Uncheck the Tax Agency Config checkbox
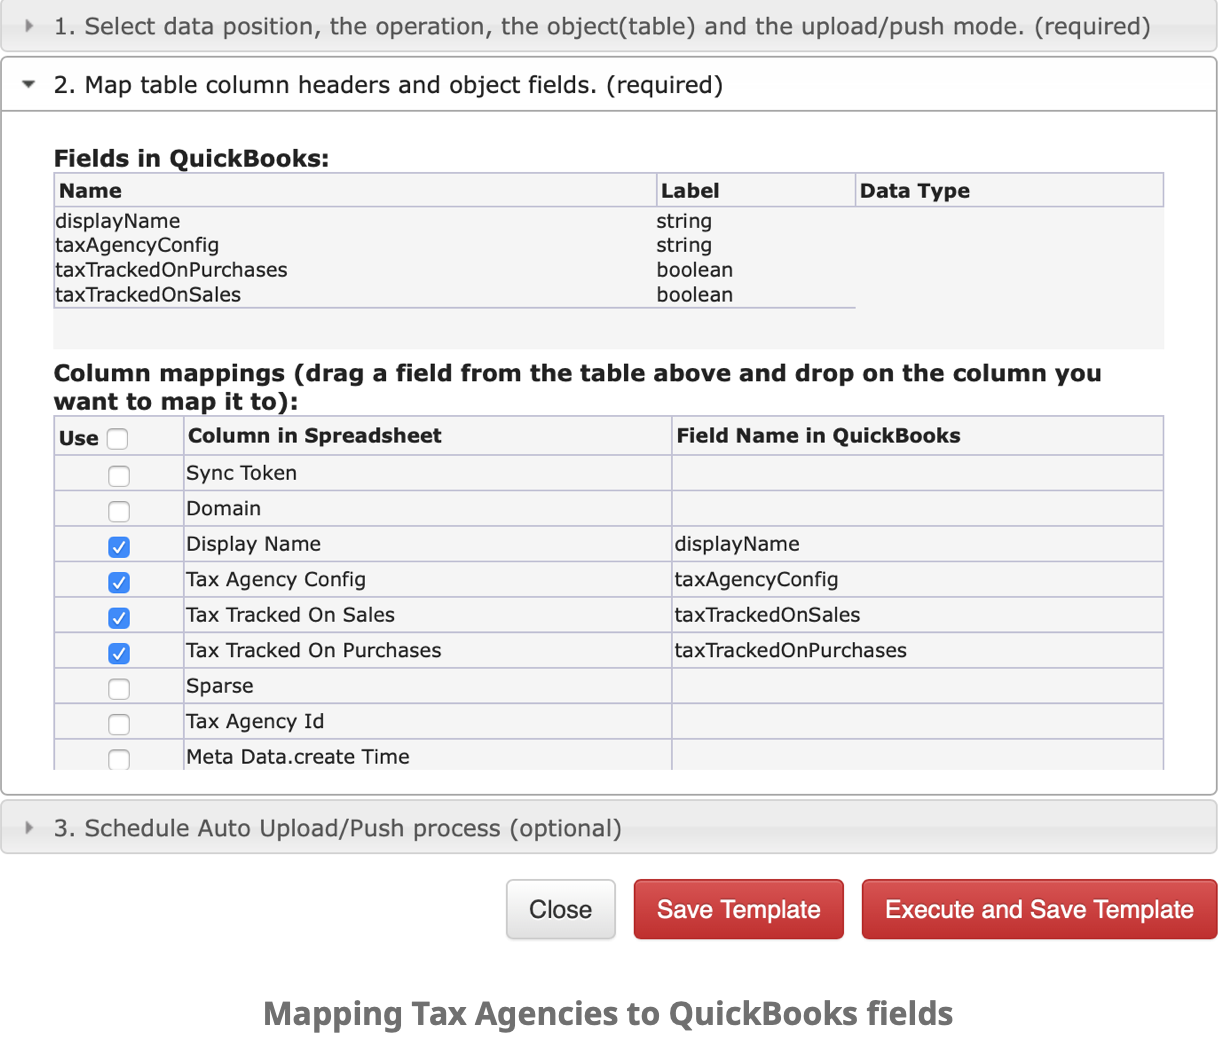The height and width of the screenshot is (1046, 1222). tap(119, 582)
